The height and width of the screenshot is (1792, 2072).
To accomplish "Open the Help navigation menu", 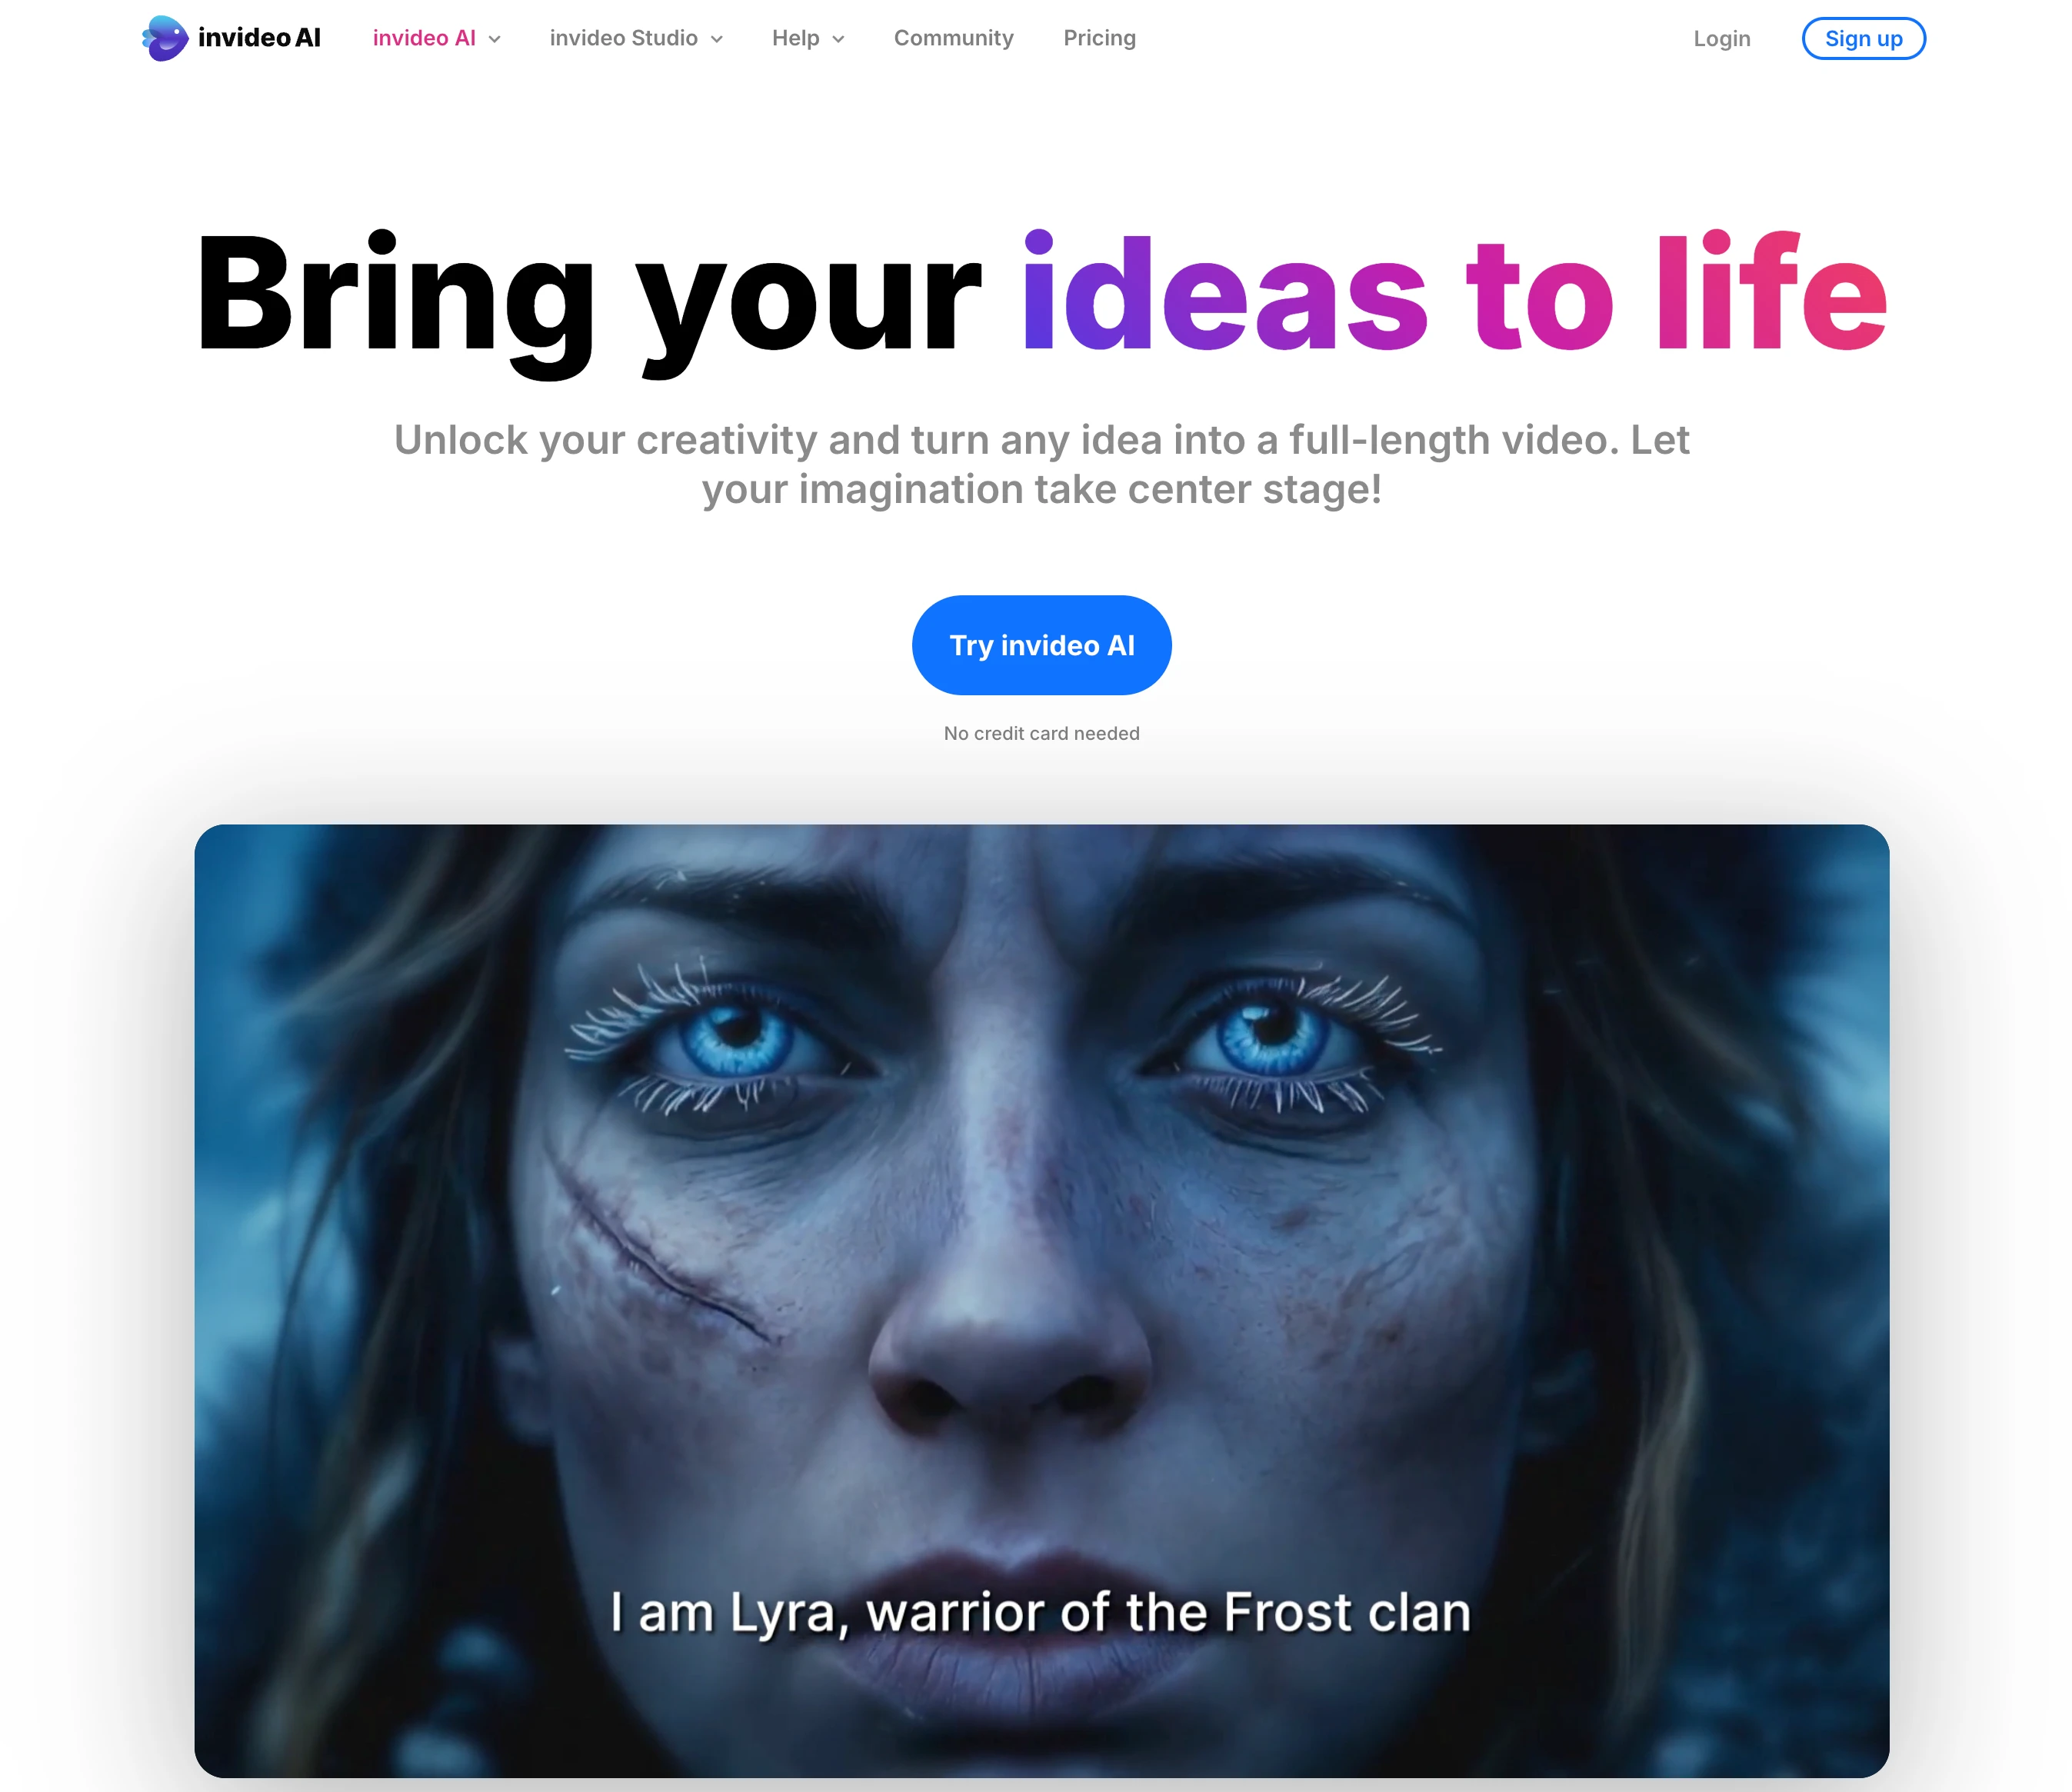I will [x=795, y=38].
